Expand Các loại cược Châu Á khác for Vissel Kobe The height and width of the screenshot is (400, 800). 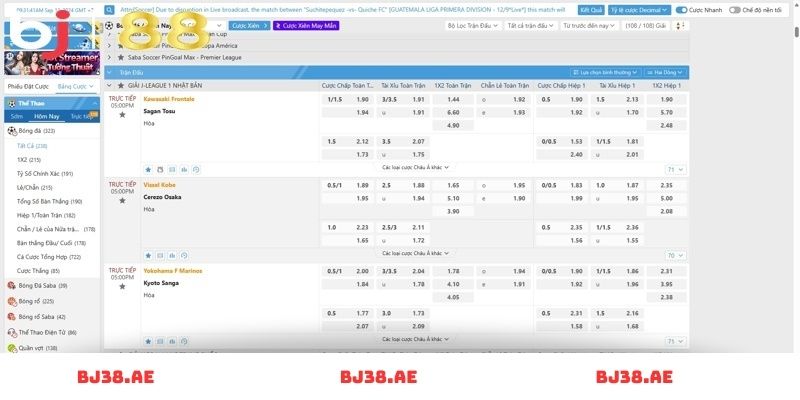pyautogui.click(x=415, y=253)
